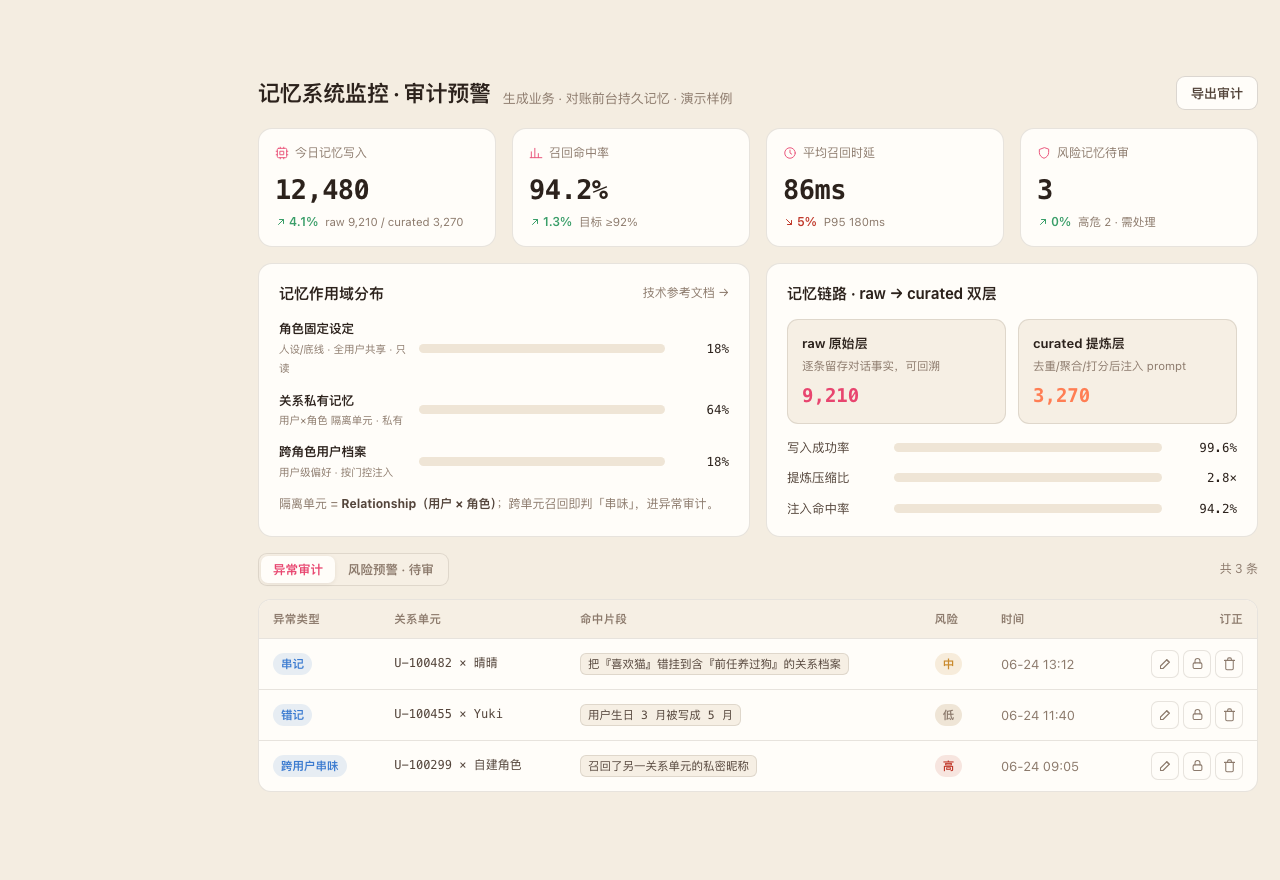1280x880 pixels.
Task: Click the snippet about 喜欢猫 and 前任养过狗
Action: pyautogui.click(x=714, y=664)
